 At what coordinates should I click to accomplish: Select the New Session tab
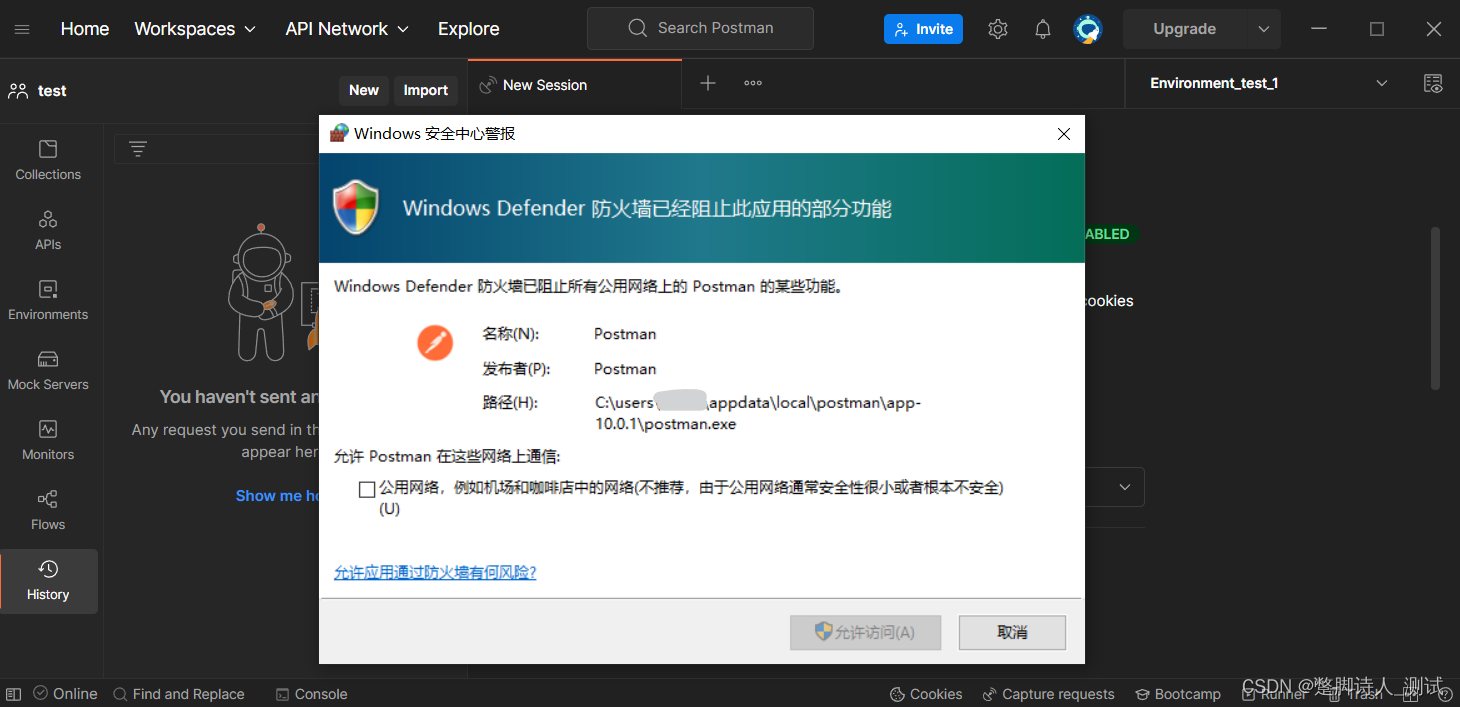[575, 85]
